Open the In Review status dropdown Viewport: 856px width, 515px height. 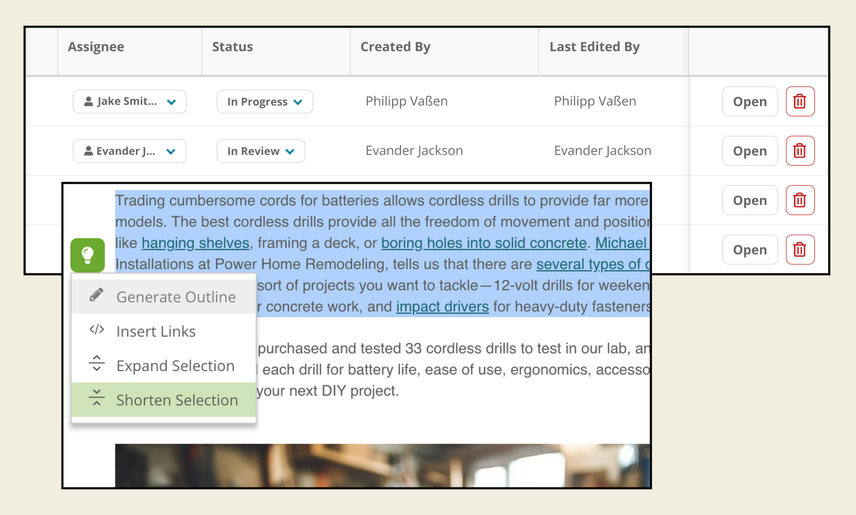tap(261, 151)
